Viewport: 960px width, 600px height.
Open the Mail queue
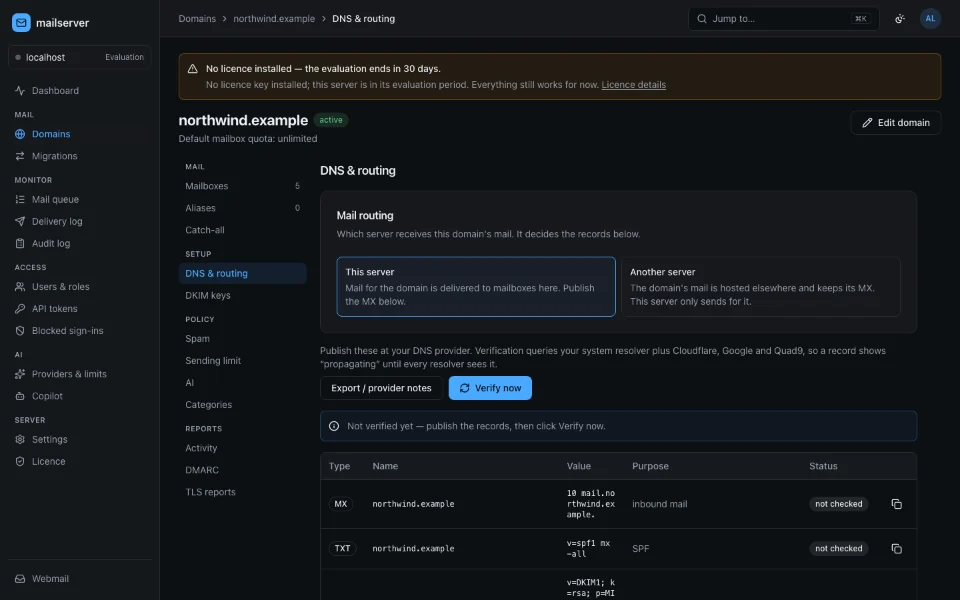point(80,200)
